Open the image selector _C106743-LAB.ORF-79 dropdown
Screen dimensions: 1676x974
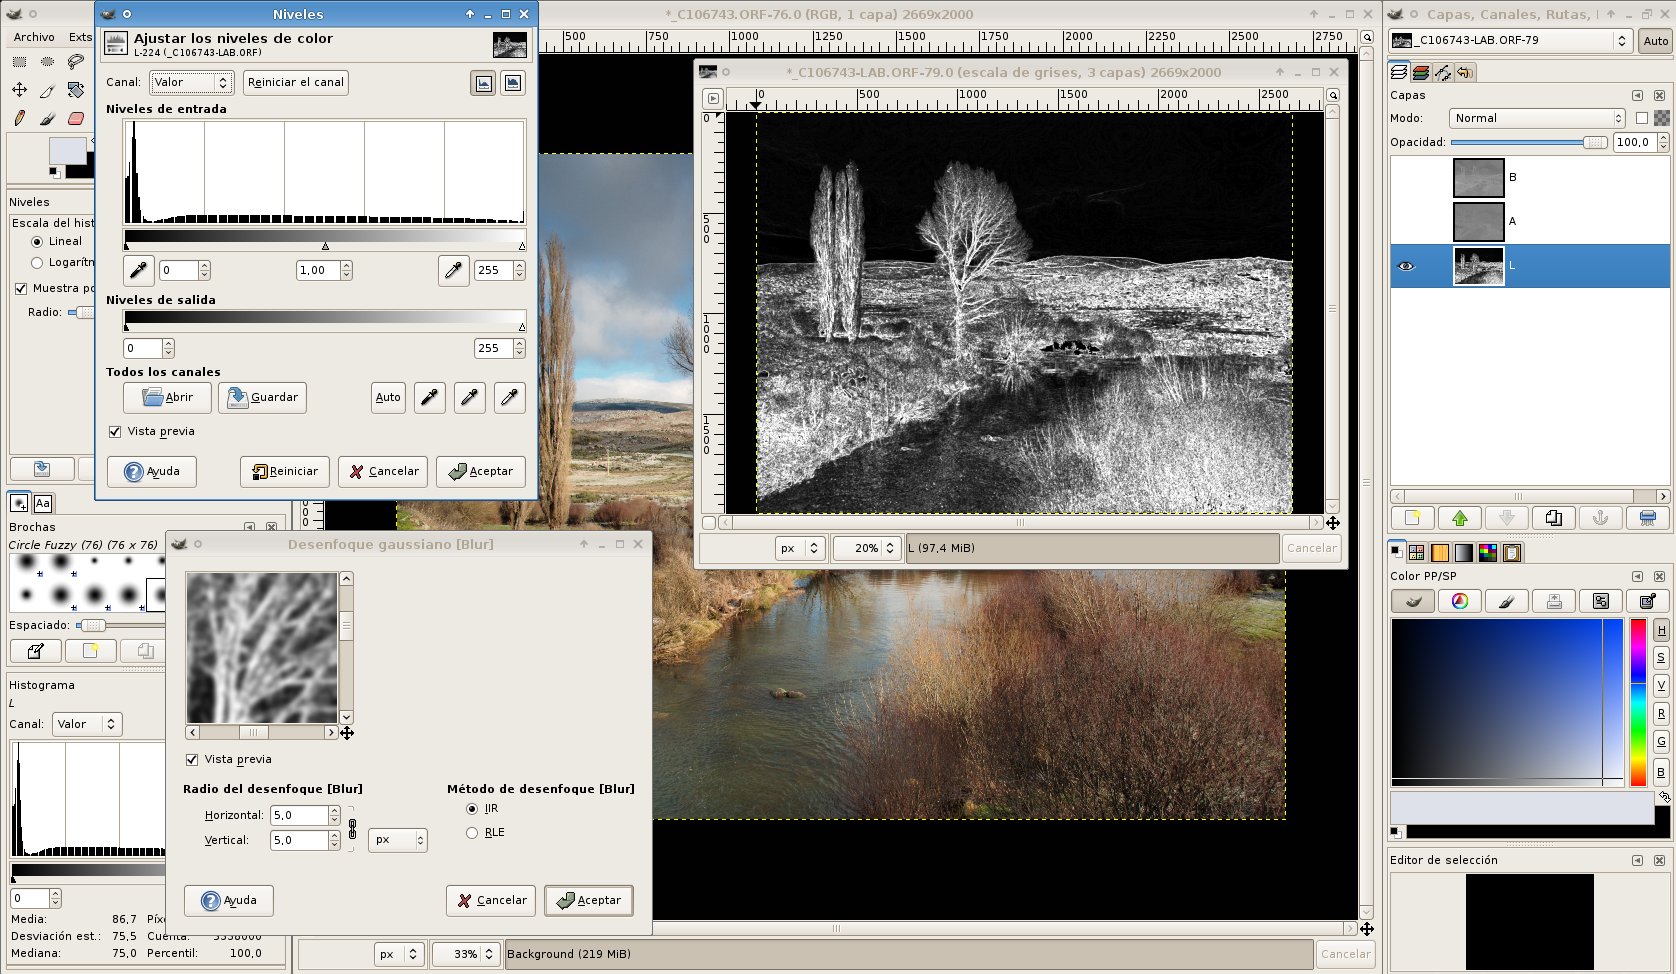coord(1511,41)
